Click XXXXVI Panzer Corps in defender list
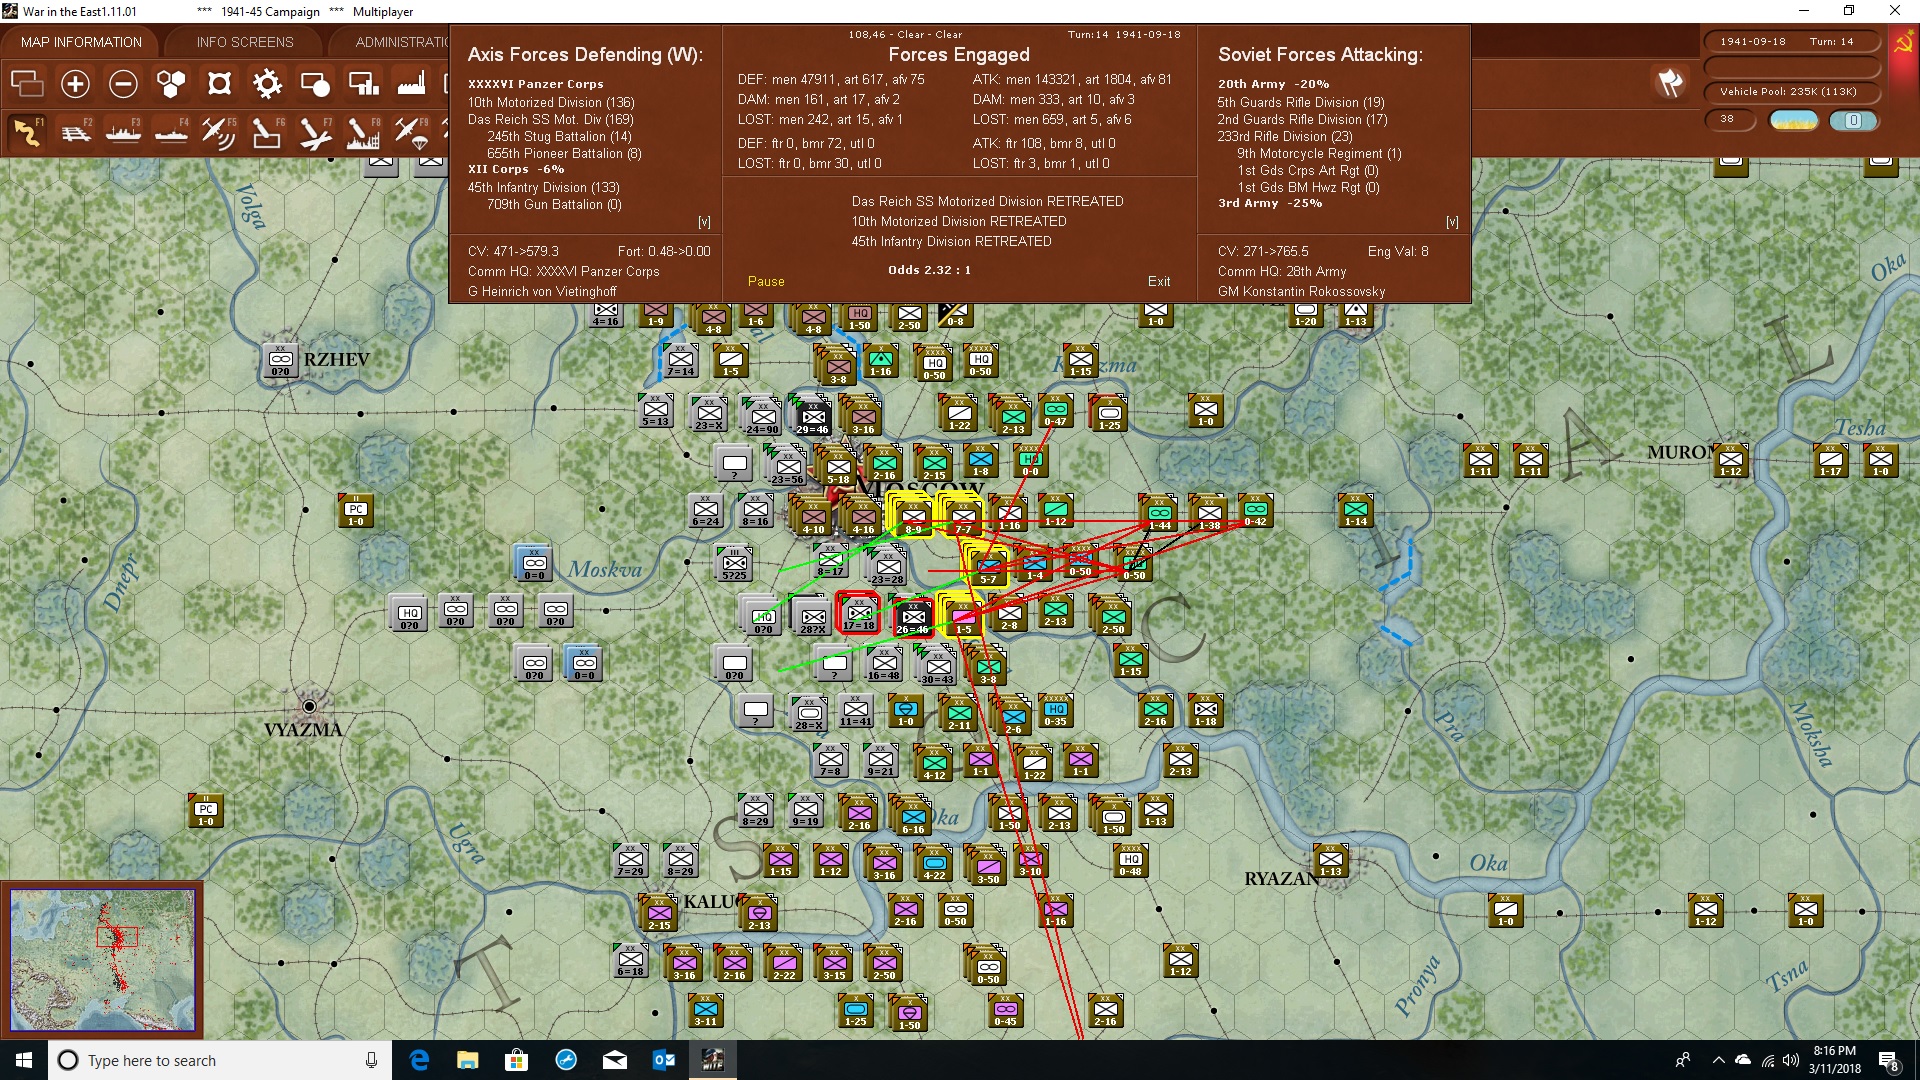Screen dimensions: 1920x1080 [x=536, y=84]
